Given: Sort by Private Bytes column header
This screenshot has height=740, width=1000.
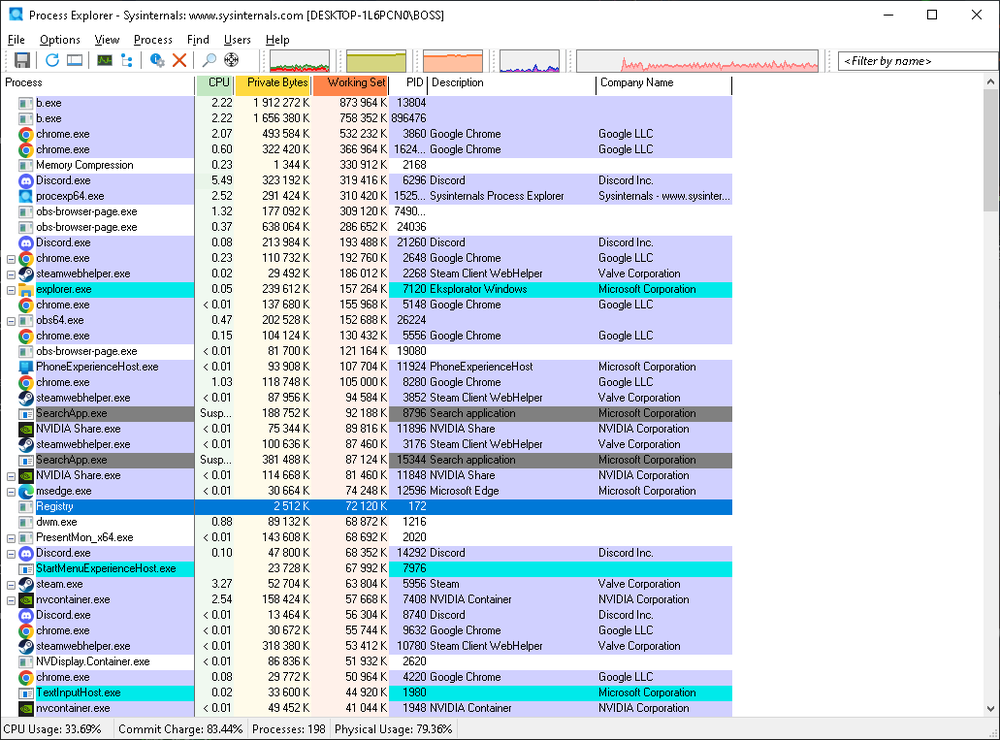Looking at the screenshot, I should (x=273, y=83).
